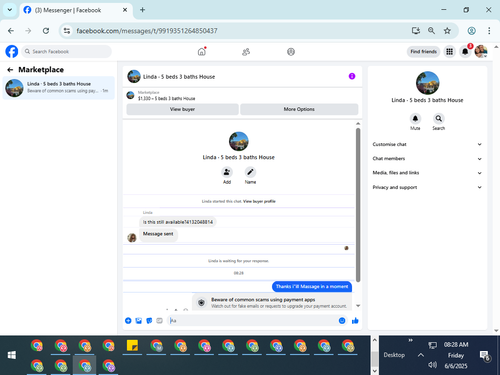Click the chat header title Linda - 5 beds
Image resolution: width=500 pixels, height=375 pixels.
(179, 77)
